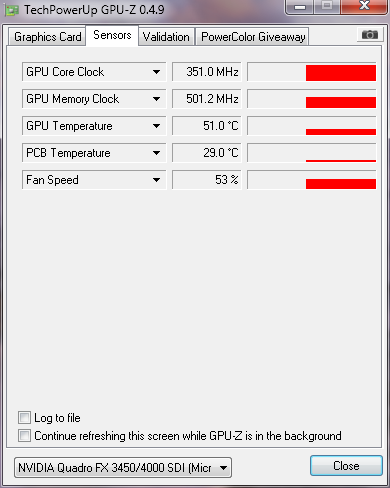
Task: Open the Validation tab
Action: pyautogui.click(x=166, y=36)
